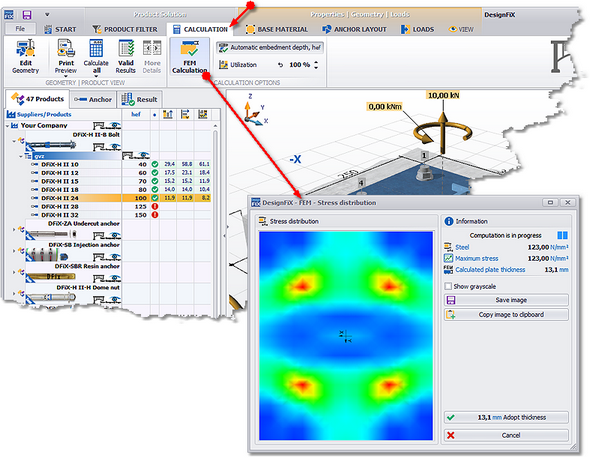Click Copy image to clipboard button
Viewport: 590px width, 458px height.
coord(506,315)
